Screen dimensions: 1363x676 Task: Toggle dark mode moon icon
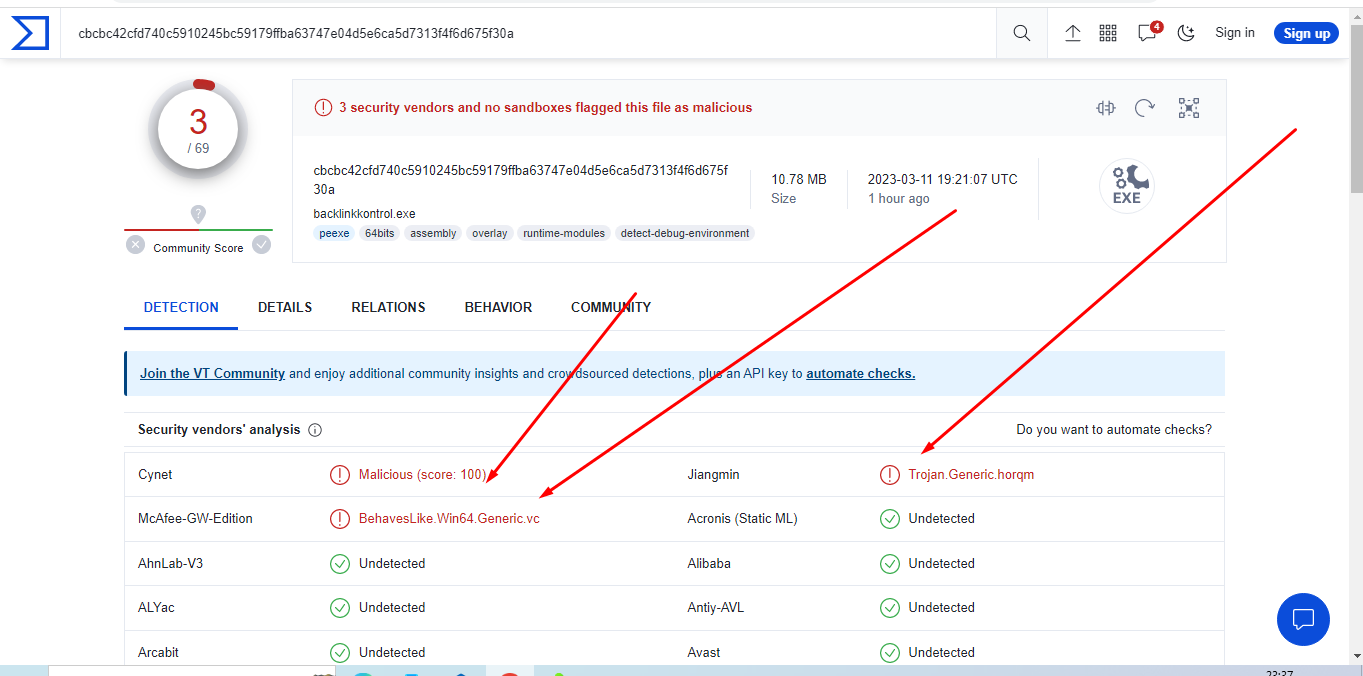tap(1186, 33)
